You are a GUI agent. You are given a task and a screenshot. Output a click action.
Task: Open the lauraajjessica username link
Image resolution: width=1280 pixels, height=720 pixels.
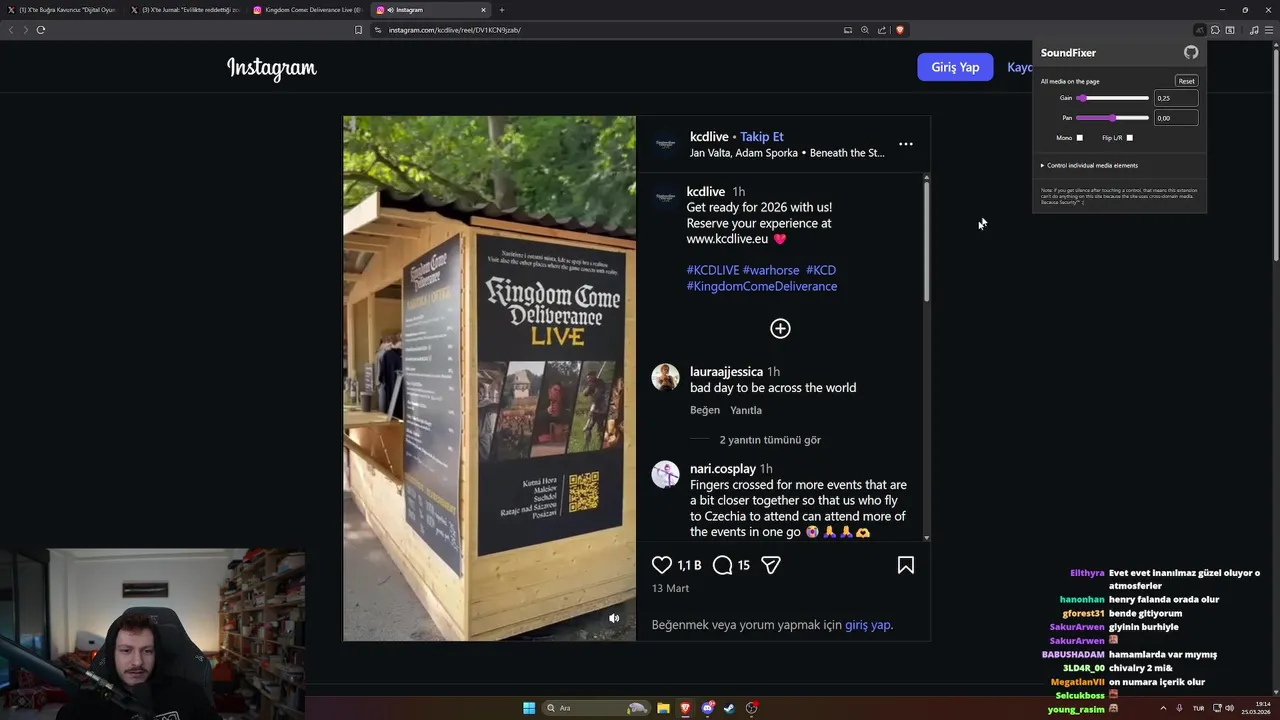727,371
